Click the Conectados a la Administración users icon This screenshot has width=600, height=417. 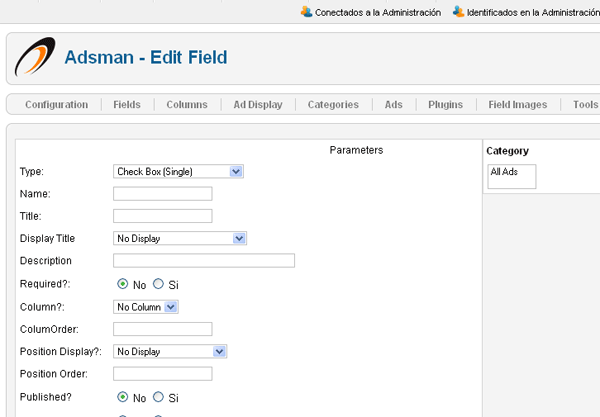307,12
